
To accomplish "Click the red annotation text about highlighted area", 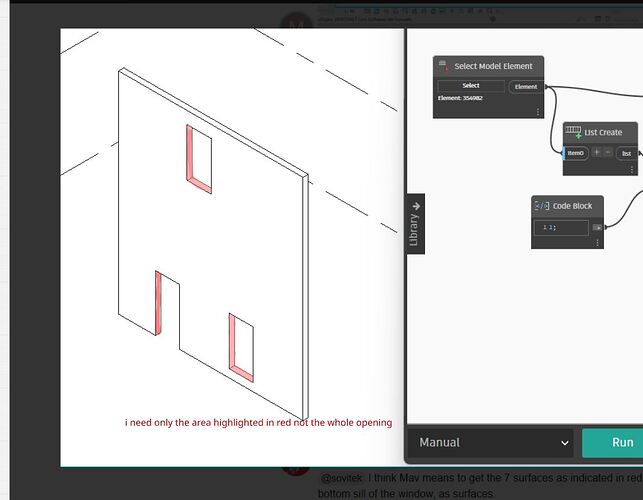I will (x=258, y=422).
